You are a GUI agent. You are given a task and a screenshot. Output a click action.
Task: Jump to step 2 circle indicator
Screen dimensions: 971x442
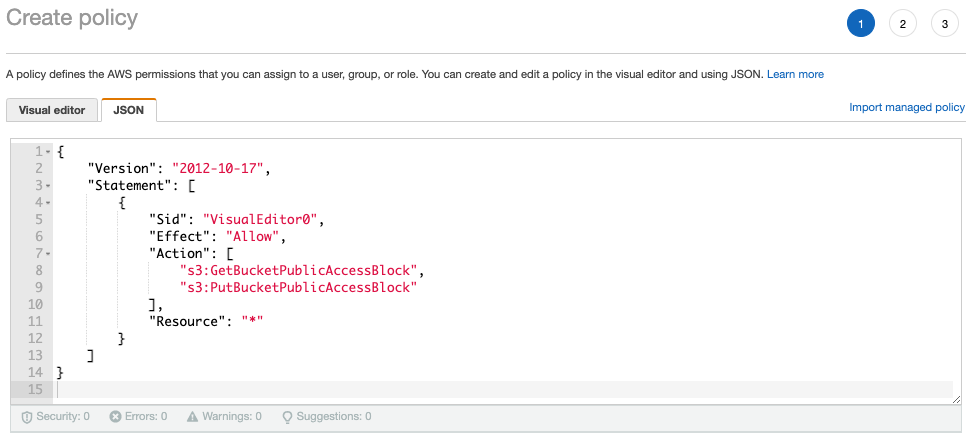(902, 23)
